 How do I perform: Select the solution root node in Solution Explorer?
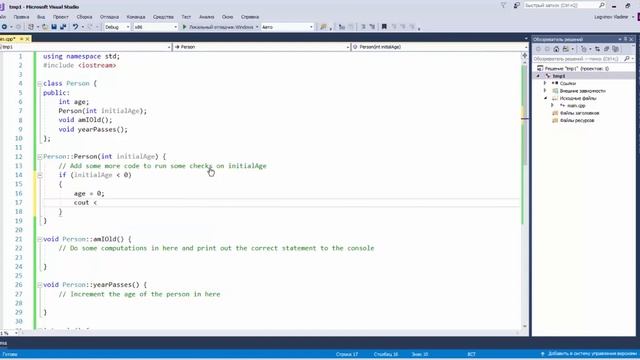tap(576, 69)
